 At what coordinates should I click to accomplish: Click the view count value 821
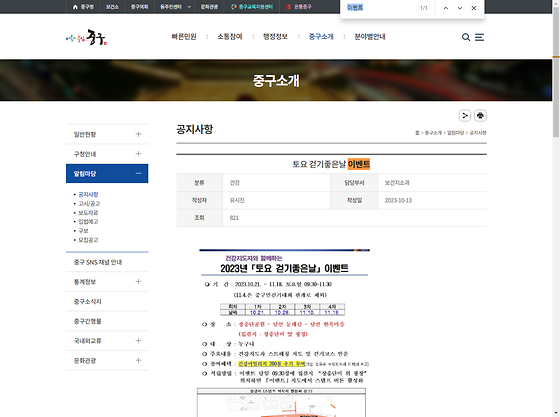[234, 218]
